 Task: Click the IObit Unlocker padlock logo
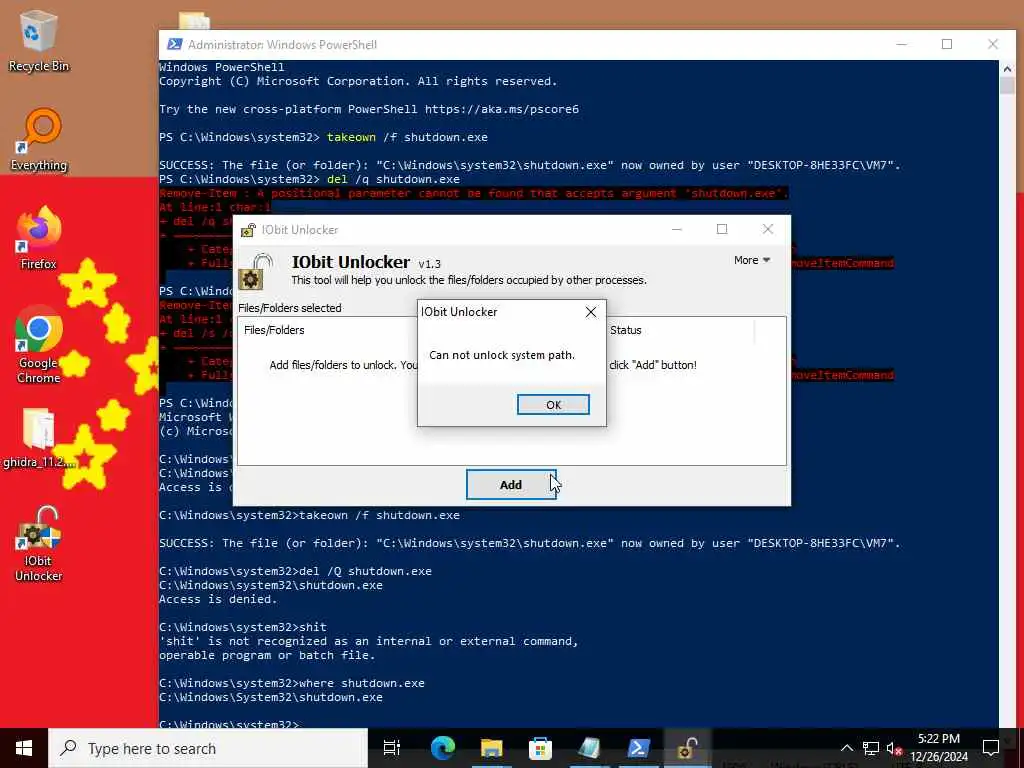click(x=255, y=272)
